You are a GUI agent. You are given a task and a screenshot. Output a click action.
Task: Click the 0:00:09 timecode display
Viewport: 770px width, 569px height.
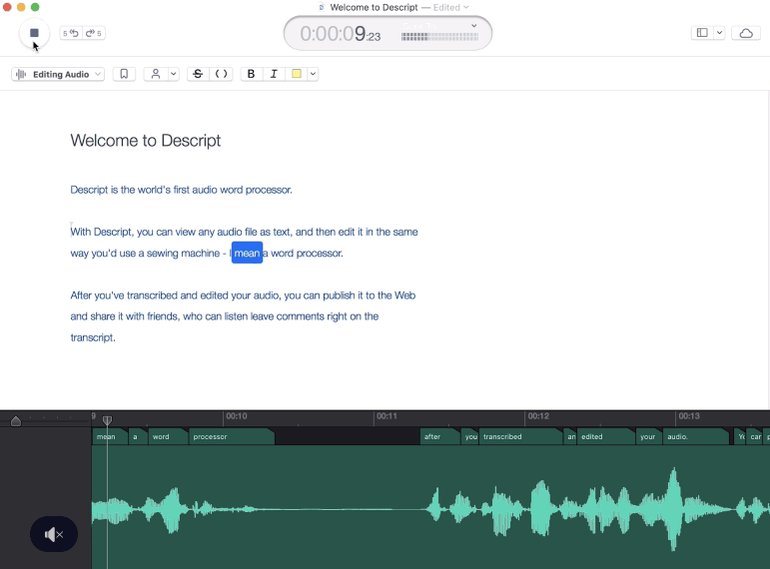(340, 34)
